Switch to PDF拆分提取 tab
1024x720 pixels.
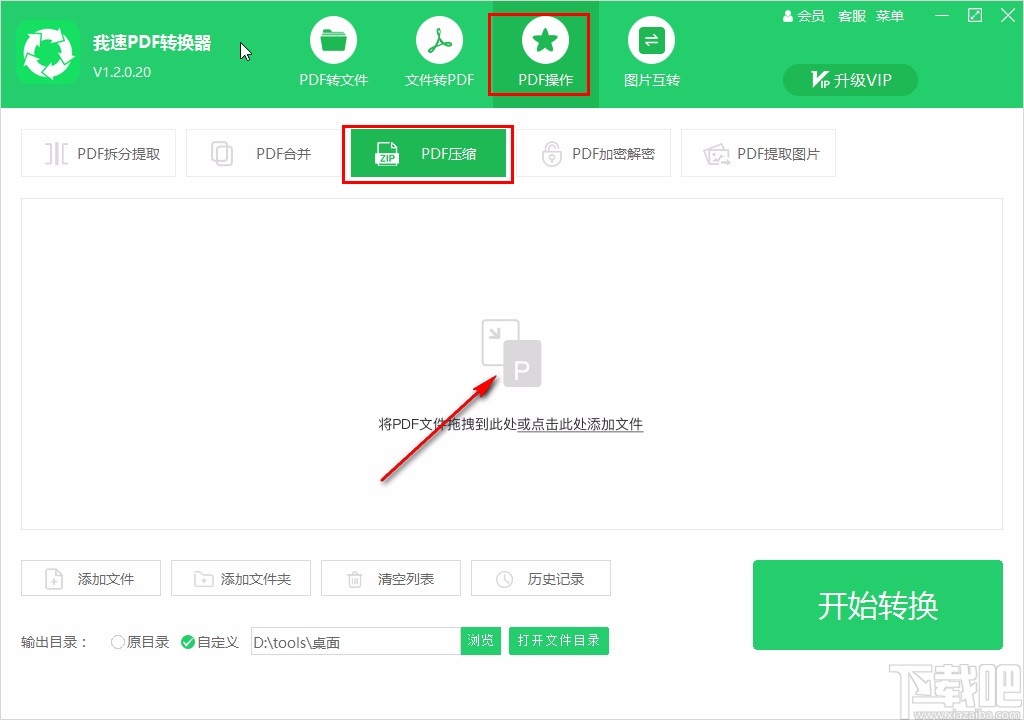(x=99, y=154)
